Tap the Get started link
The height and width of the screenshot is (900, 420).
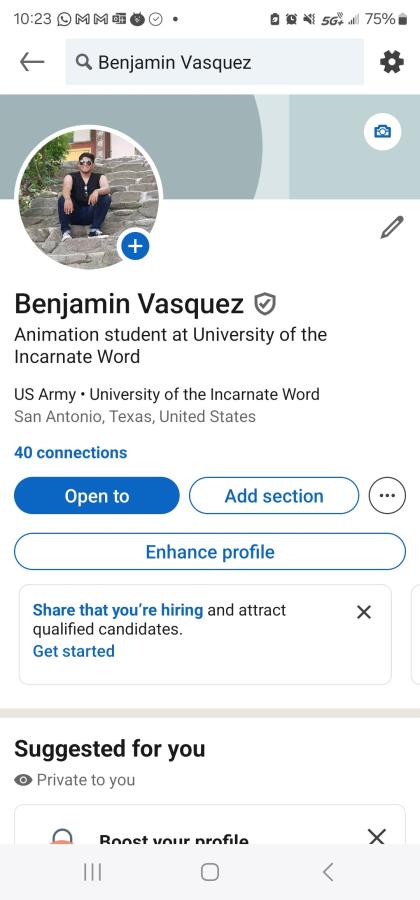[73, 651]
